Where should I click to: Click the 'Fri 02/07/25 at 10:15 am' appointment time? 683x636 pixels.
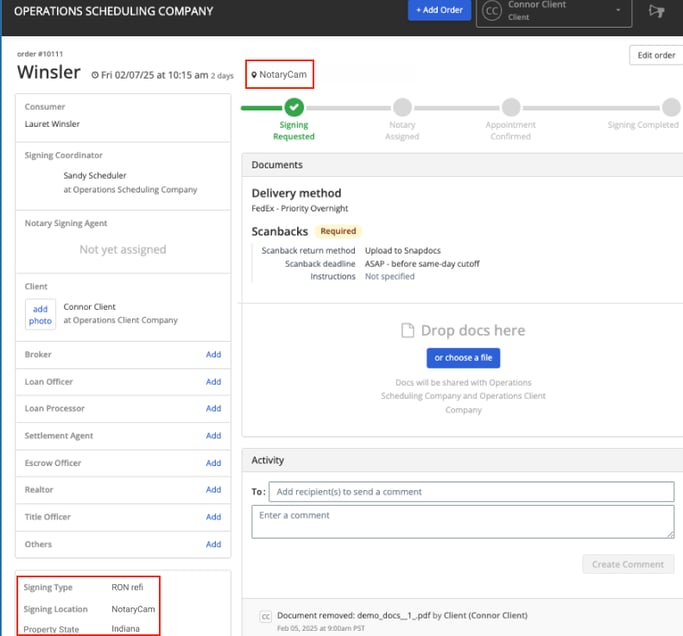(x=155, y=75)
